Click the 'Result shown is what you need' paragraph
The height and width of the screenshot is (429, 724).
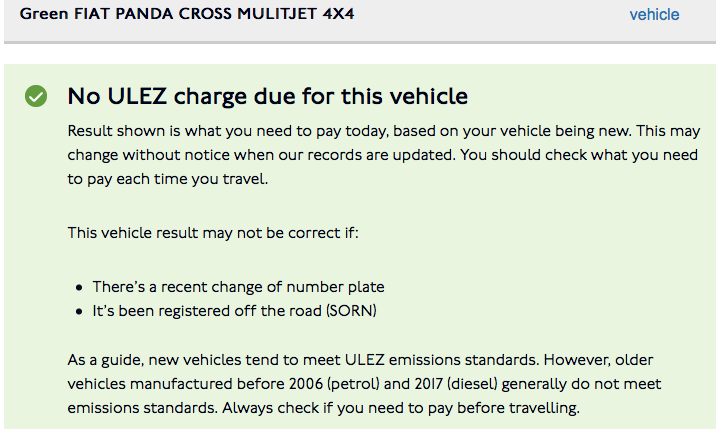[x=384, y=155]
